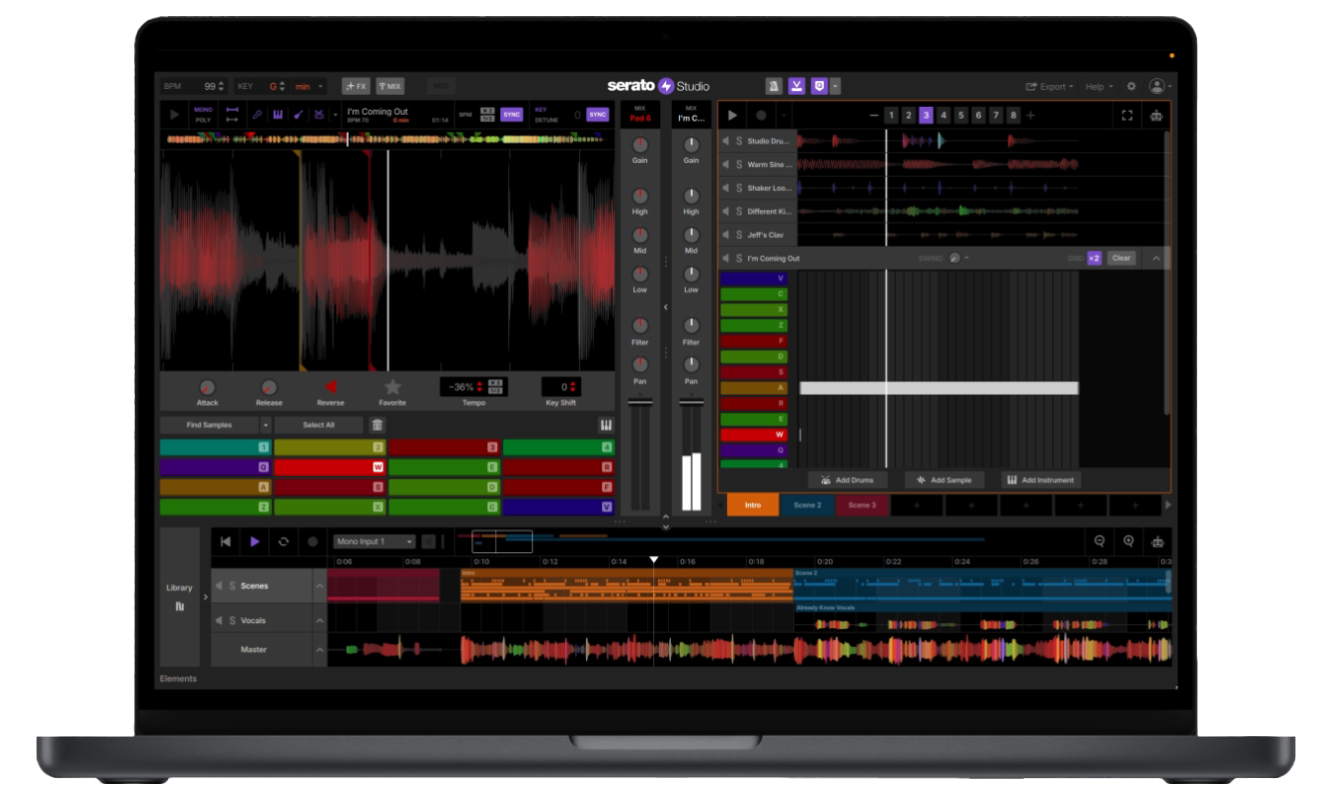Viewport: 1343px width, 801px height.
Task: Solo the Warm Sine track
Action: click(x=739, y=164)
